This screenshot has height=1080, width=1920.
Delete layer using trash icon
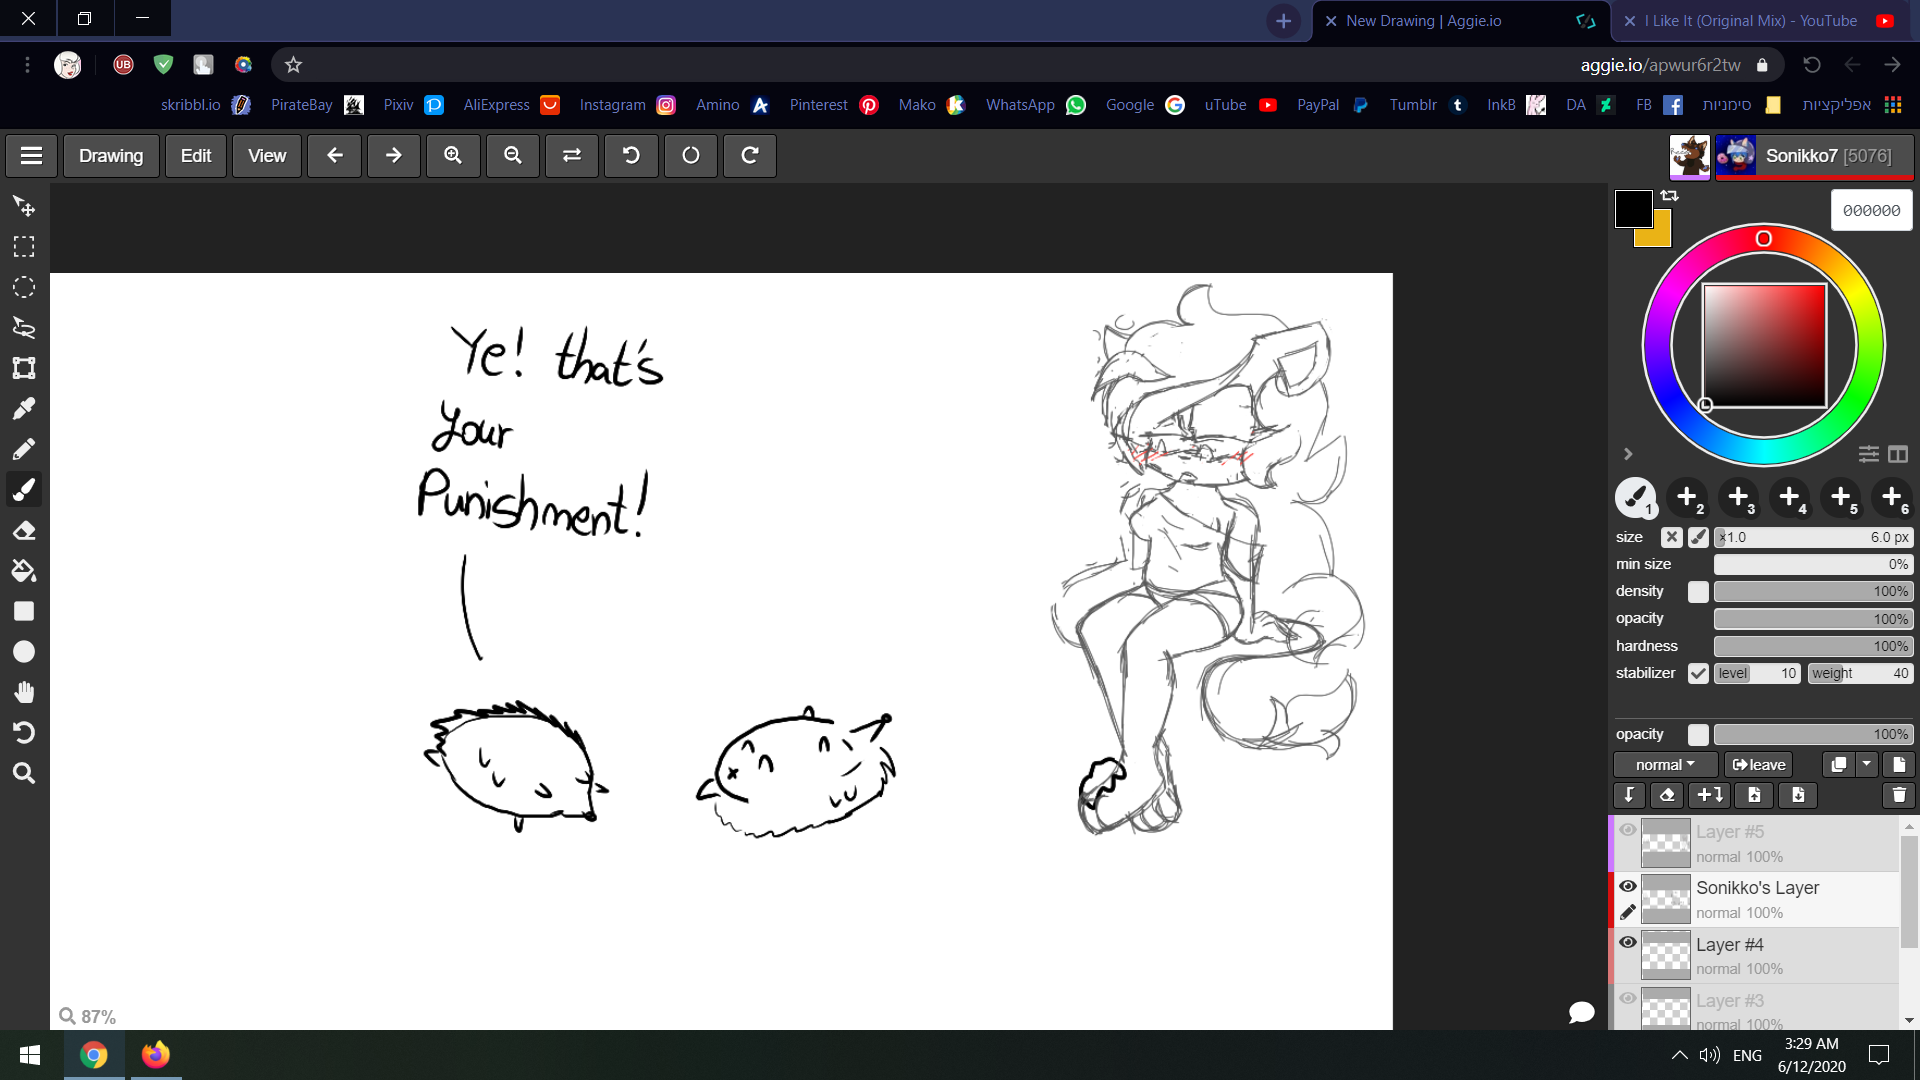coord(1898,795)
